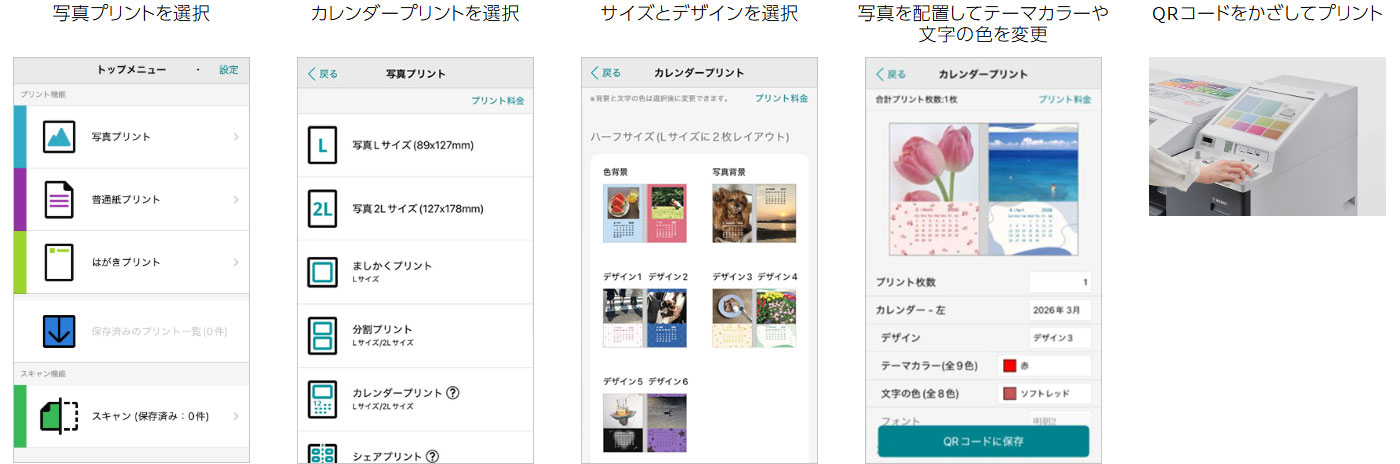Tap the スキャン scan icon
This screenshot has width=1400, height=464.
pos(59,416)
